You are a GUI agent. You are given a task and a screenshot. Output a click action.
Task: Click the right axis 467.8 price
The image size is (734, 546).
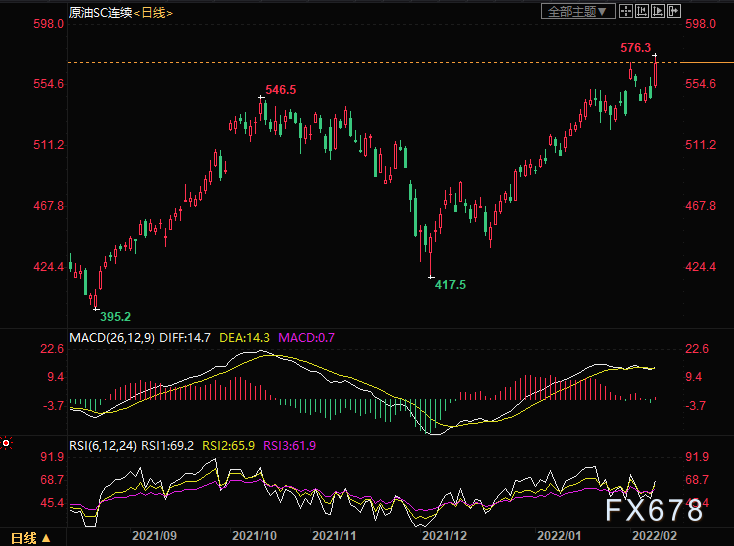click(x=700, y=206)
